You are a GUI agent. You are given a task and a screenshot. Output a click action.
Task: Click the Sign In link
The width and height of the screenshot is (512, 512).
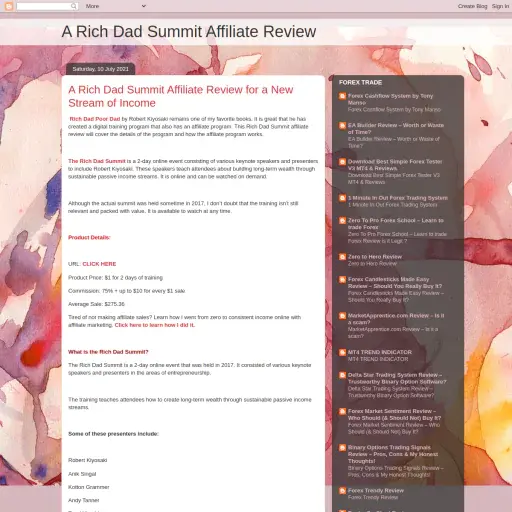click(x=500, y=6)
